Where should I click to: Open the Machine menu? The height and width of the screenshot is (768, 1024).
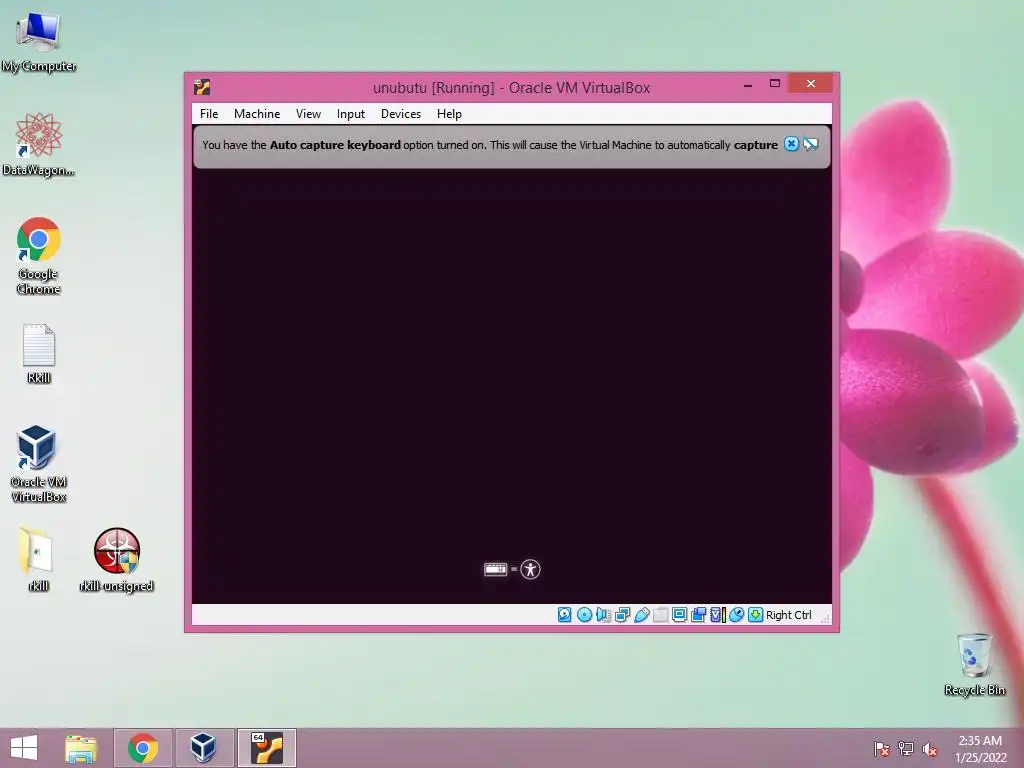coord(257,114)
